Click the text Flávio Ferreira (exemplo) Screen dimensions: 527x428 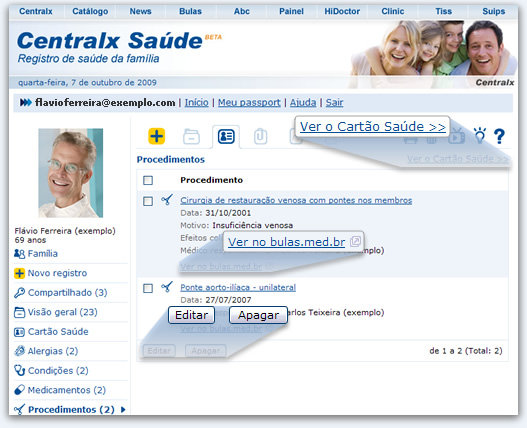pos(65,231)
